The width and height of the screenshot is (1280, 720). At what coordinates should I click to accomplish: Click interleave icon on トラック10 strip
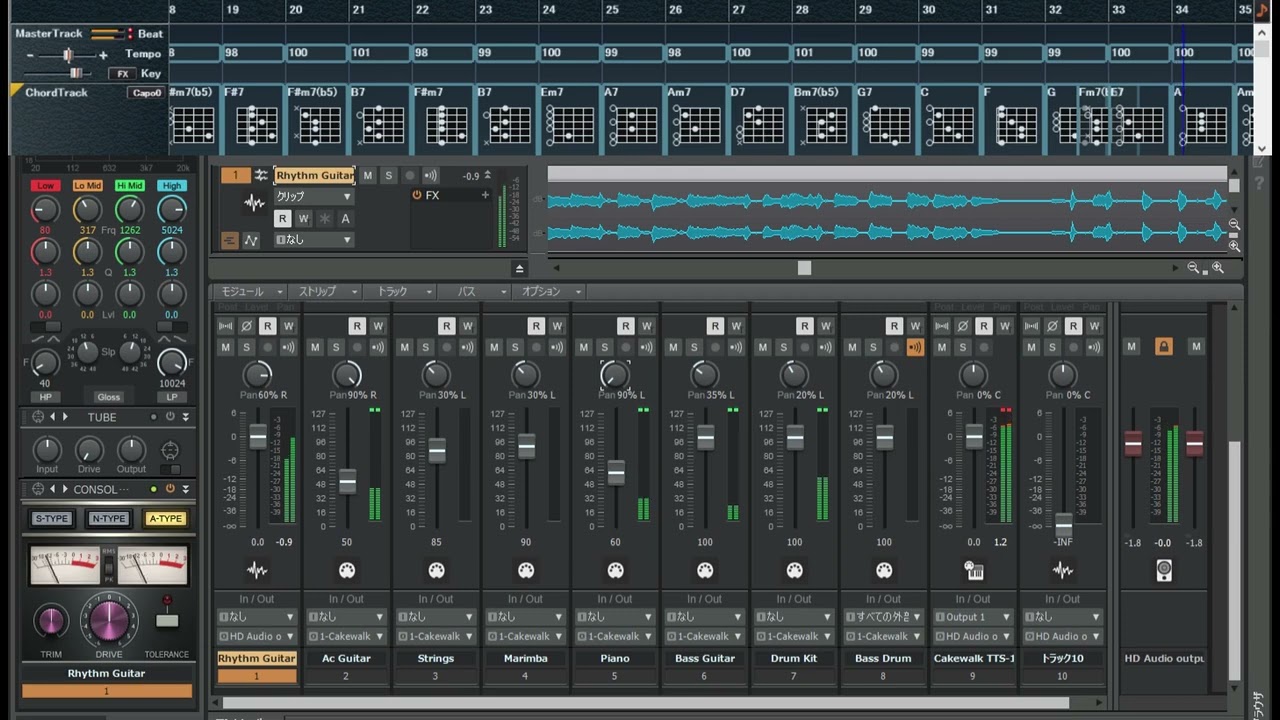pyautogui.click(x=1031, y=326)
